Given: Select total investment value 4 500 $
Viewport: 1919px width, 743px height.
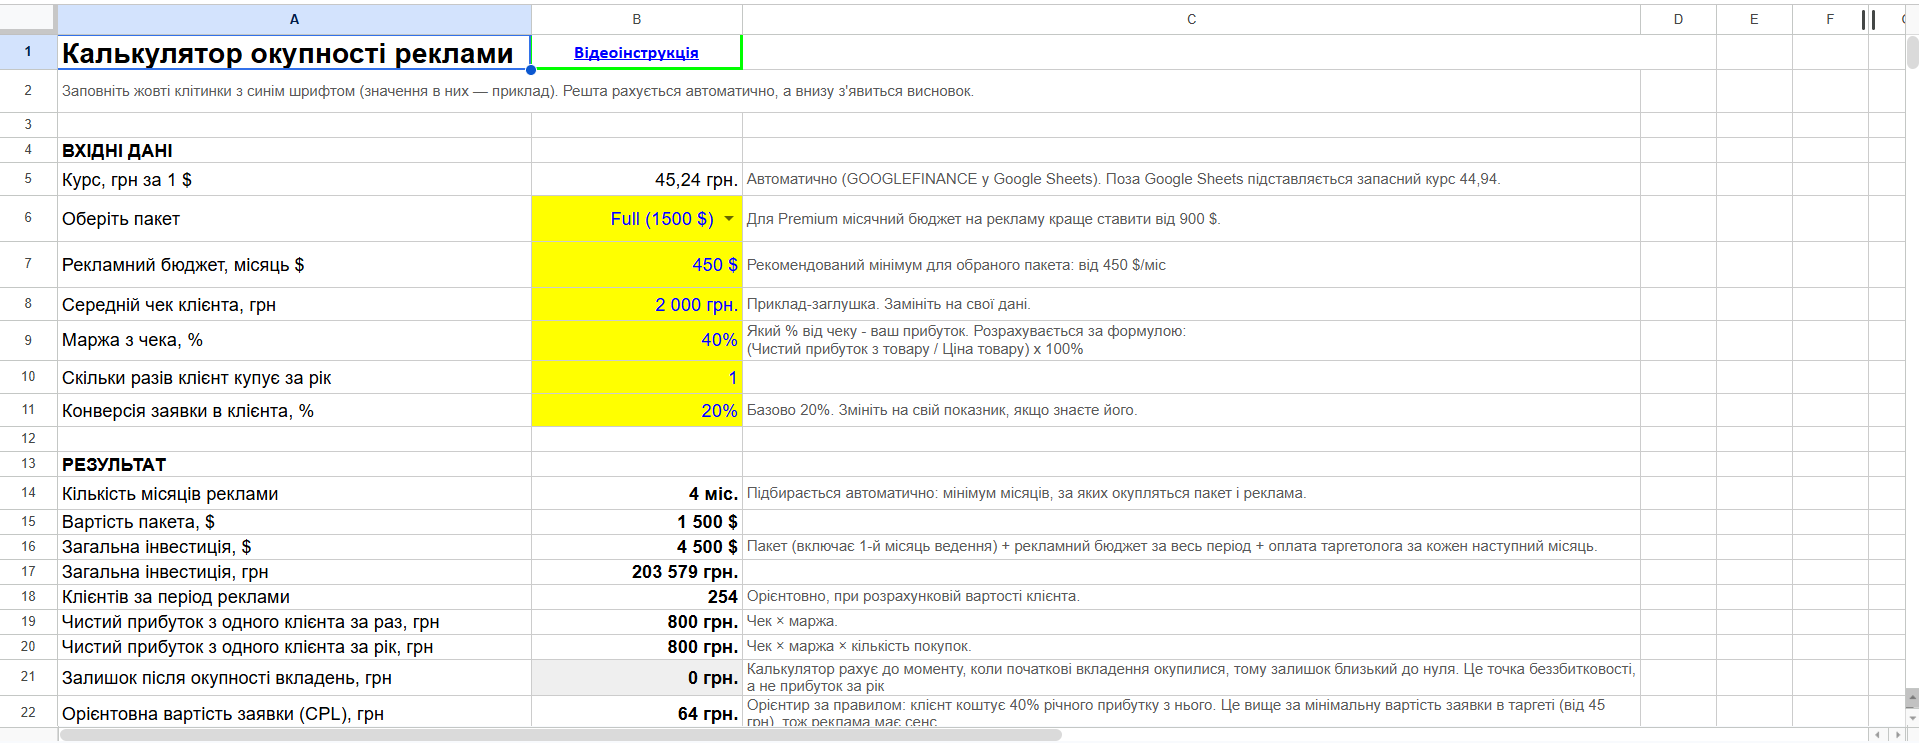Looking at the screenshot, I should [637, 547].
